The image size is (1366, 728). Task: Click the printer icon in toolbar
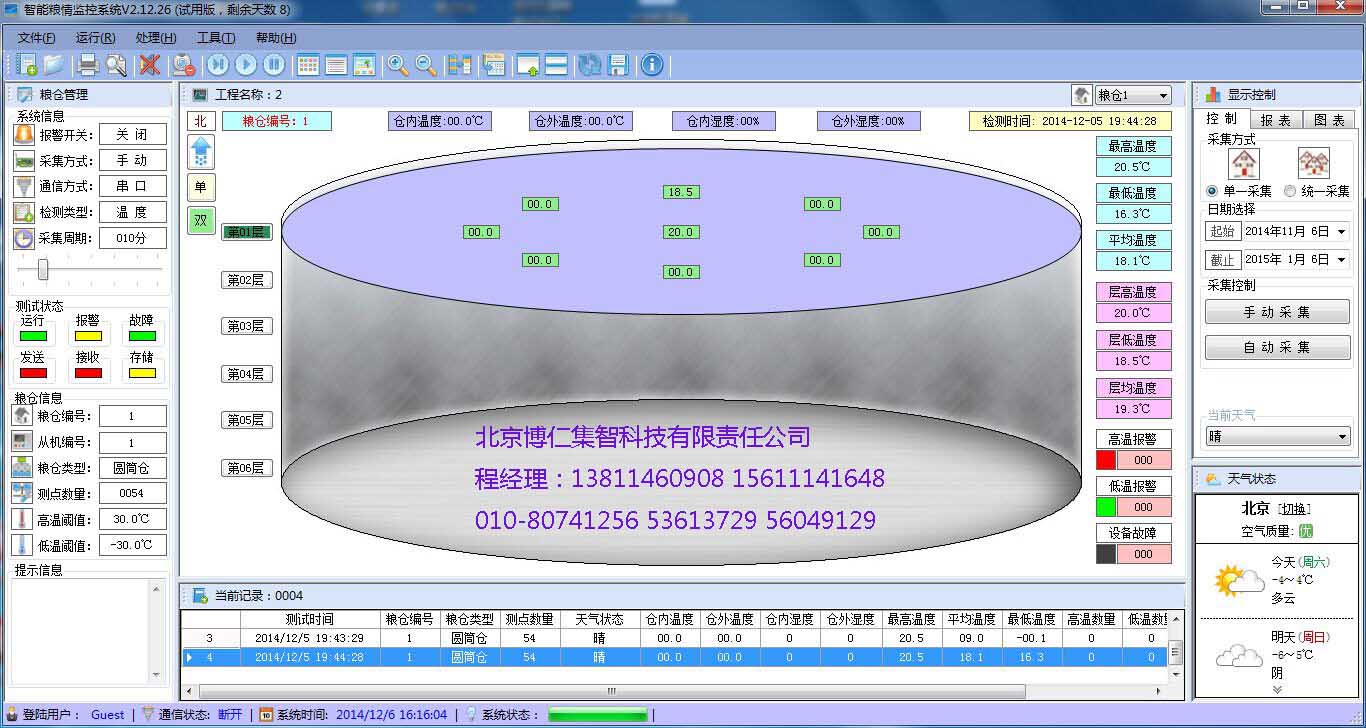(x=88, y=65)
